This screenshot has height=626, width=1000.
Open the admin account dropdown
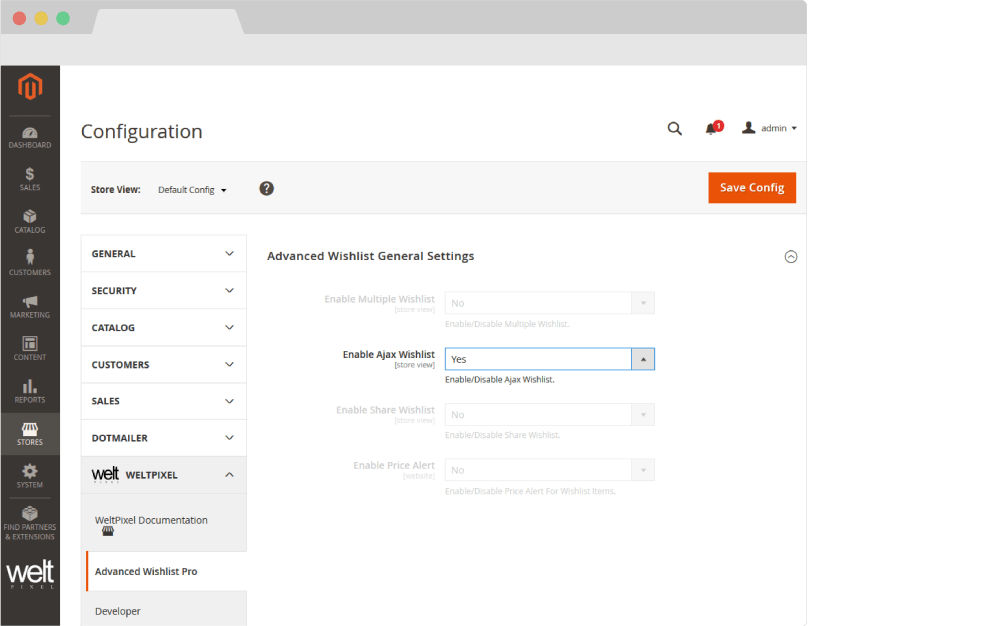(x=770, y=129)
